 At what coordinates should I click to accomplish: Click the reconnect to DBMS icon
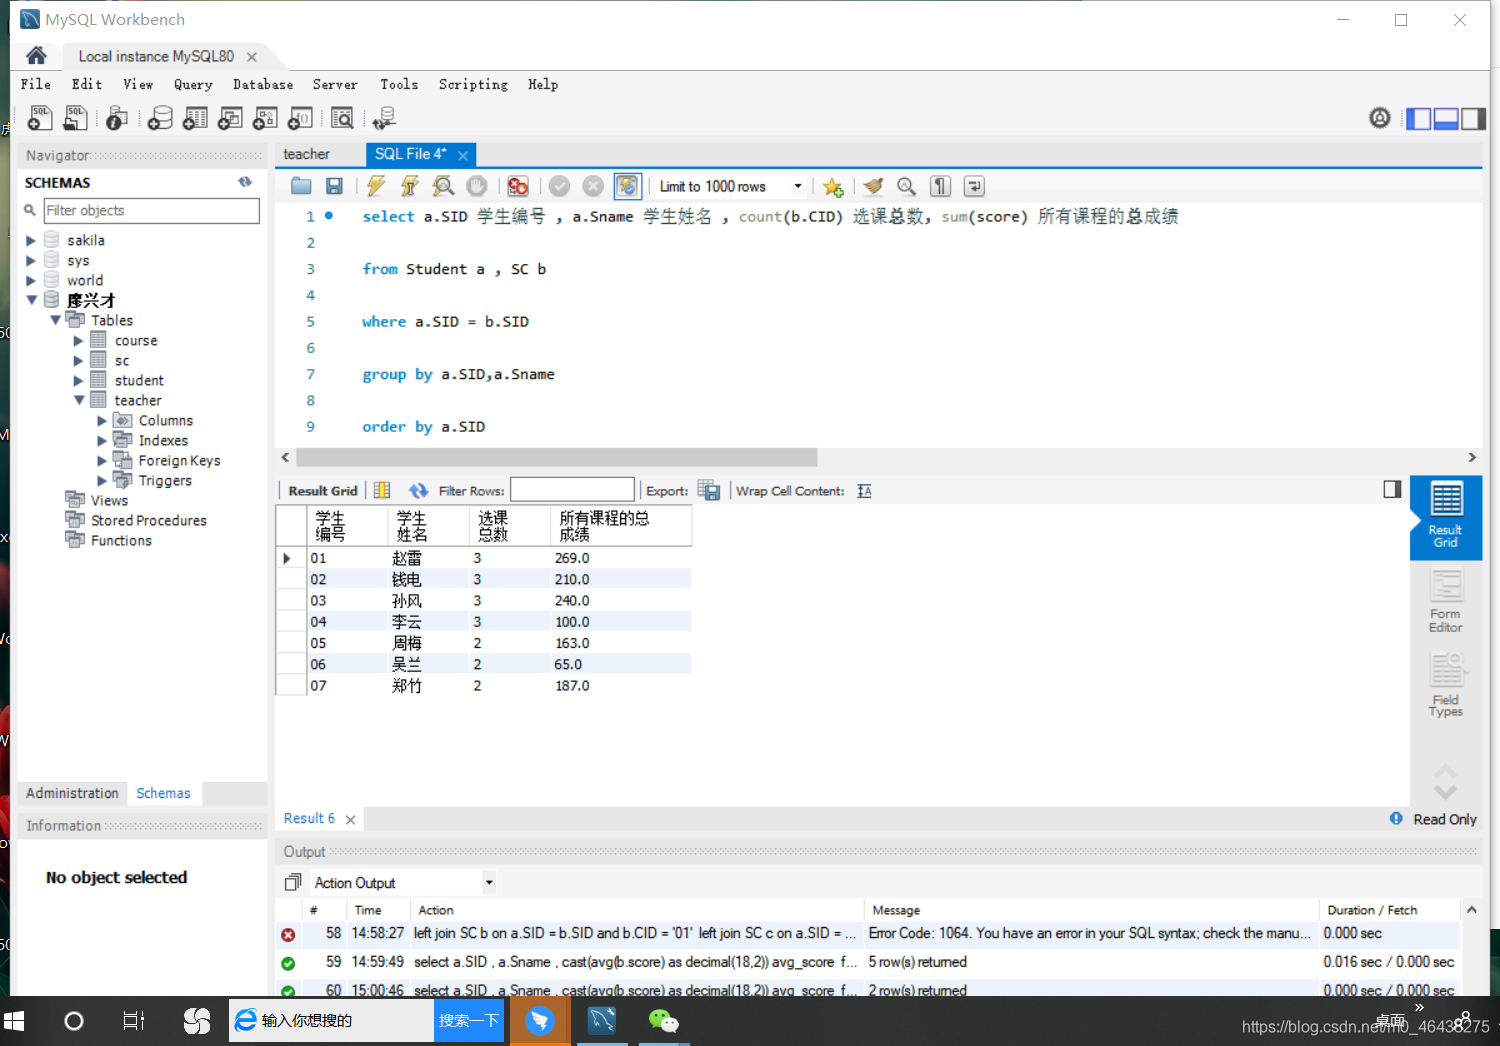(x=384, y=118)
